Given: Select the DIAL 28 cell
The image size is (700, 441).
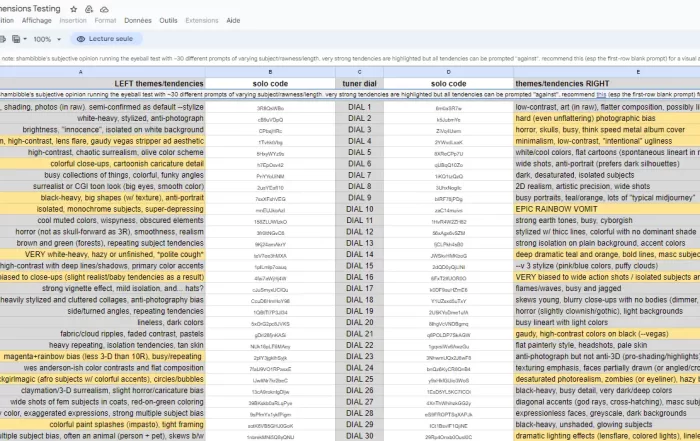Looking at the screenshot, I should click(x=359, y=413).
